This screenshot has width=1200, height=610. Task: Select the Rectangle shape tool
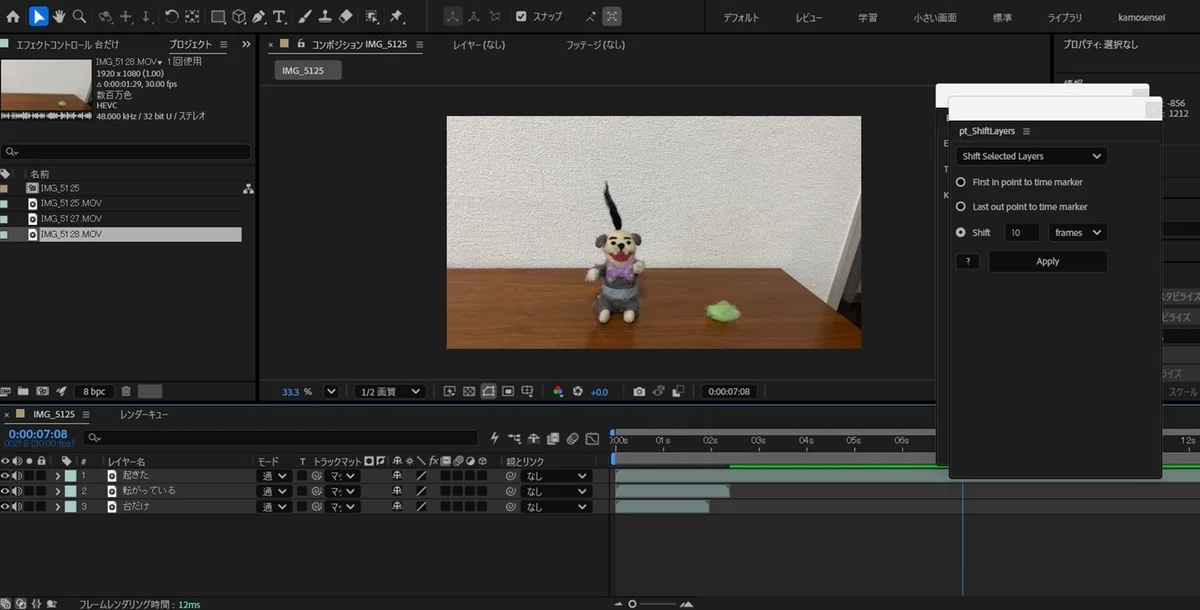217,16
